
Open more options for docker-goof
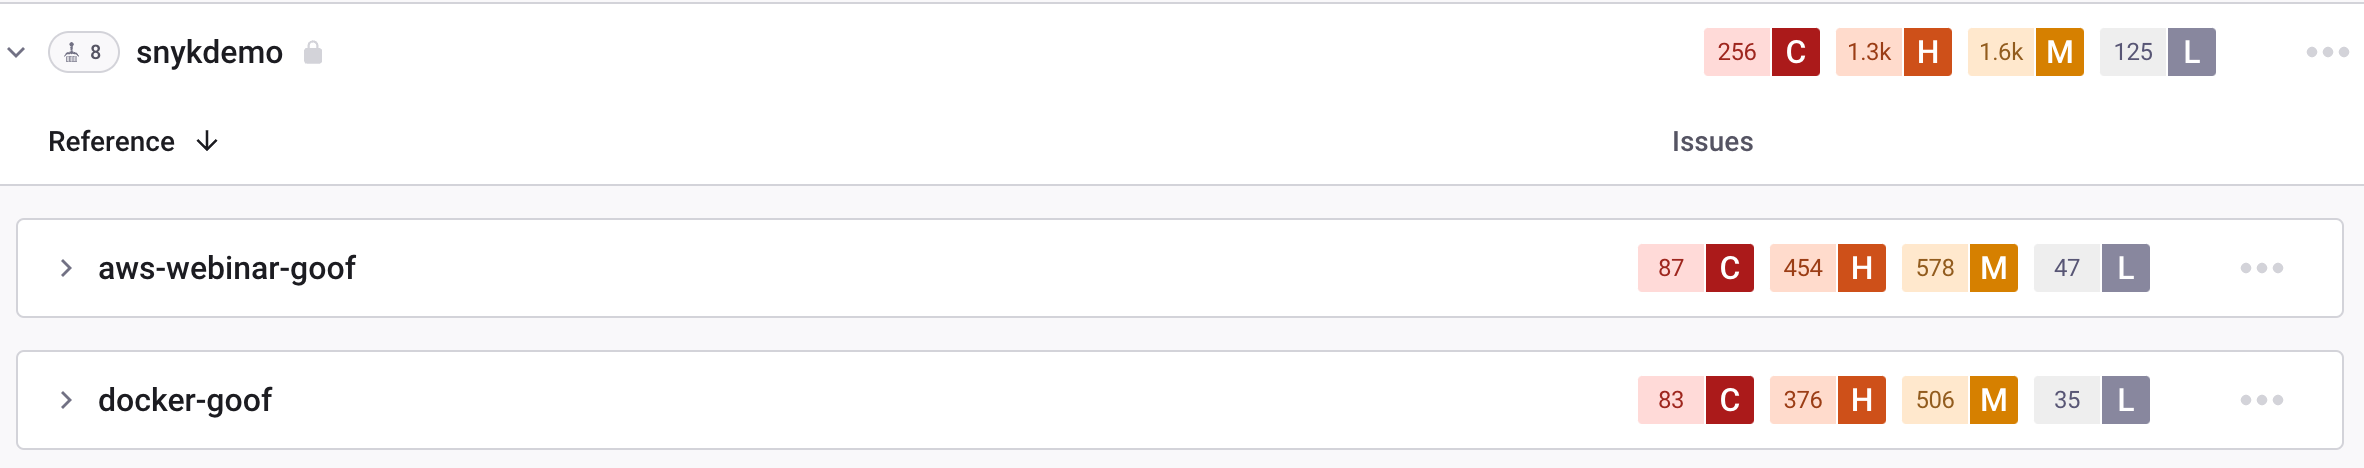pyautogui.click(x=2261, y=400)
